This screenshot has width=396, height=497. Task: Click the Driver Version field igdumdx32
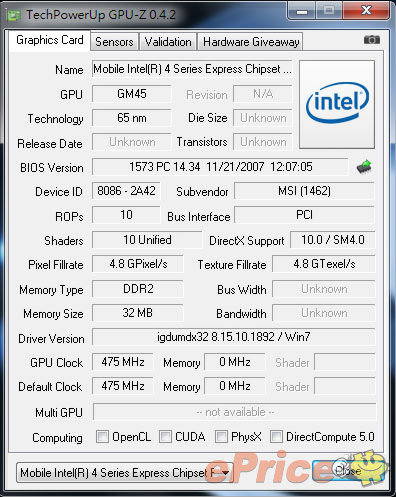click(x=234, y=337)
